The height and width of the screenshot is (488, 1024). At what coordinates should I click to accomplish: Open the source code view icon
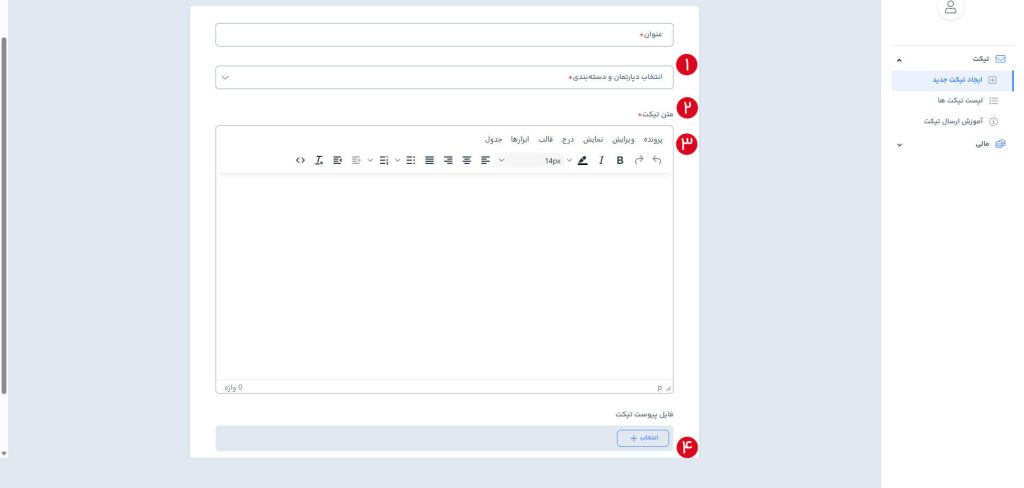[300, 160]
